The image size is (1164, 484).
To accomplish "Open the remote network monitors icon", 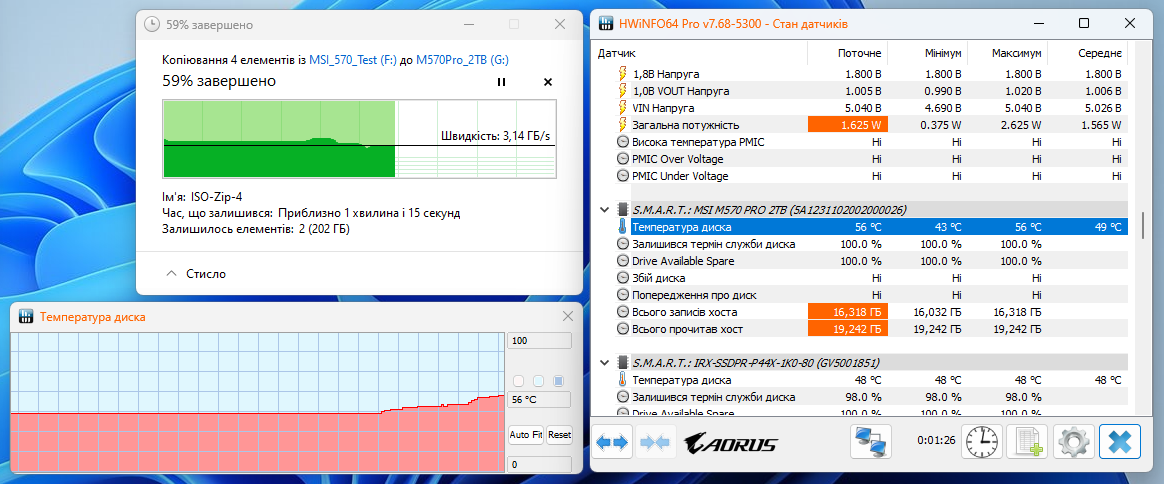I will click(871, 443).
